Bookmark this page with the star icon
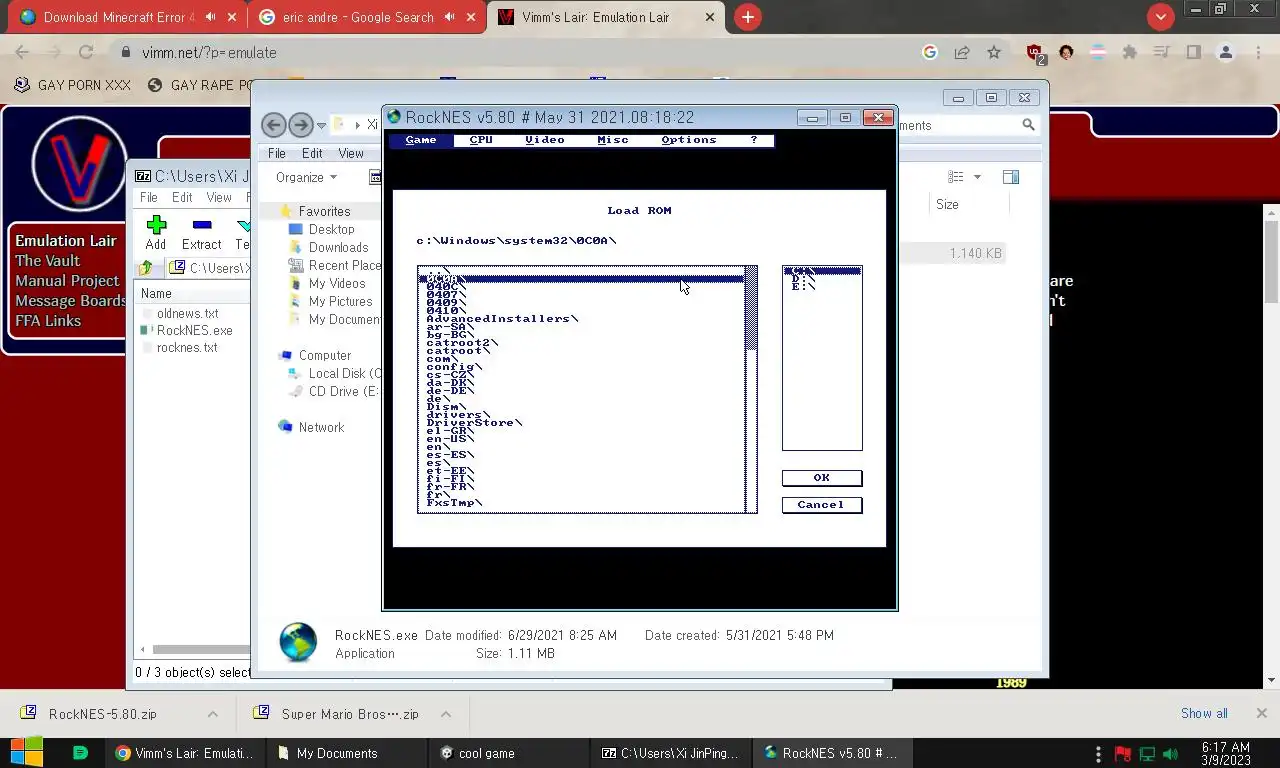This screenshot has width=1280, height=768. (x=994, y=53)
